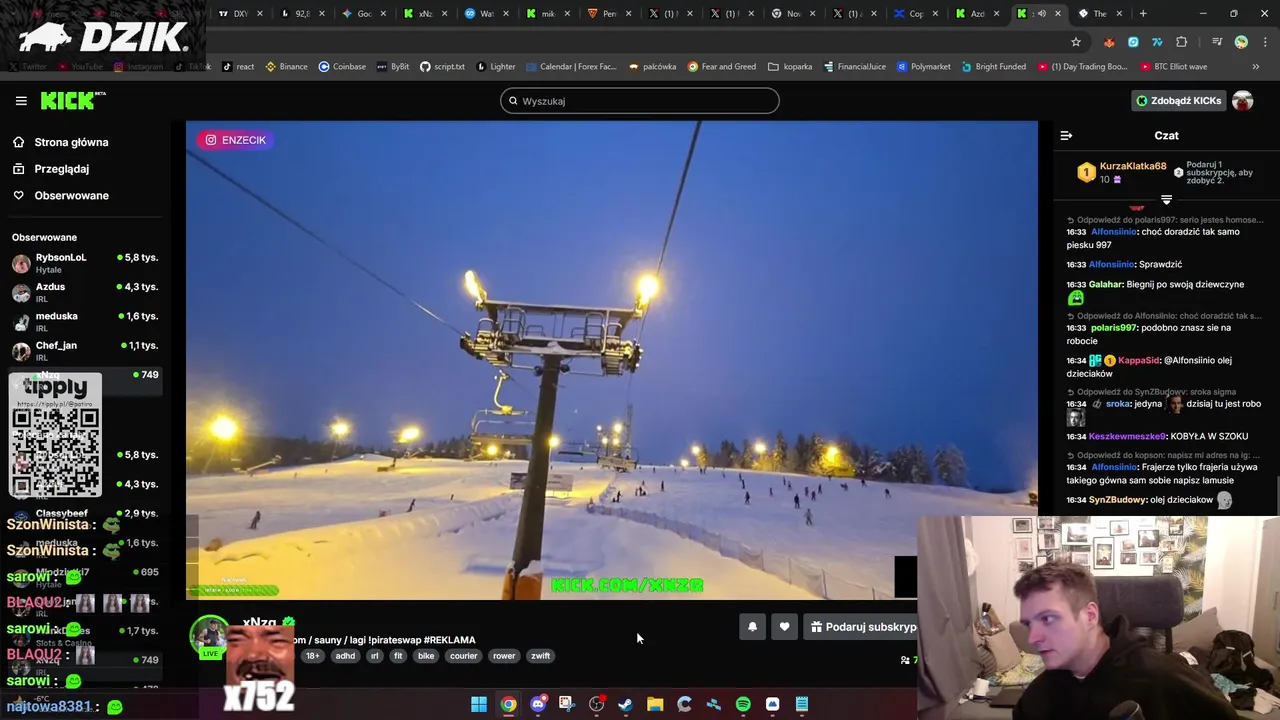Image resolution: width=1280 pixels, height=720 pixels.
Task: Click the adhd tag
Action: (x=345, y=656)
